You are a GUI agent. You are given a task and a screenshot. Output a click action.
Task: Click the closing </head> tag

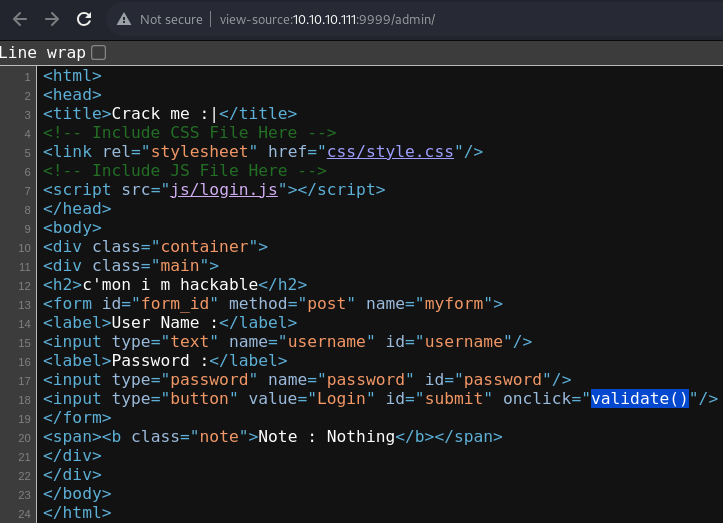tap(77, 208)
